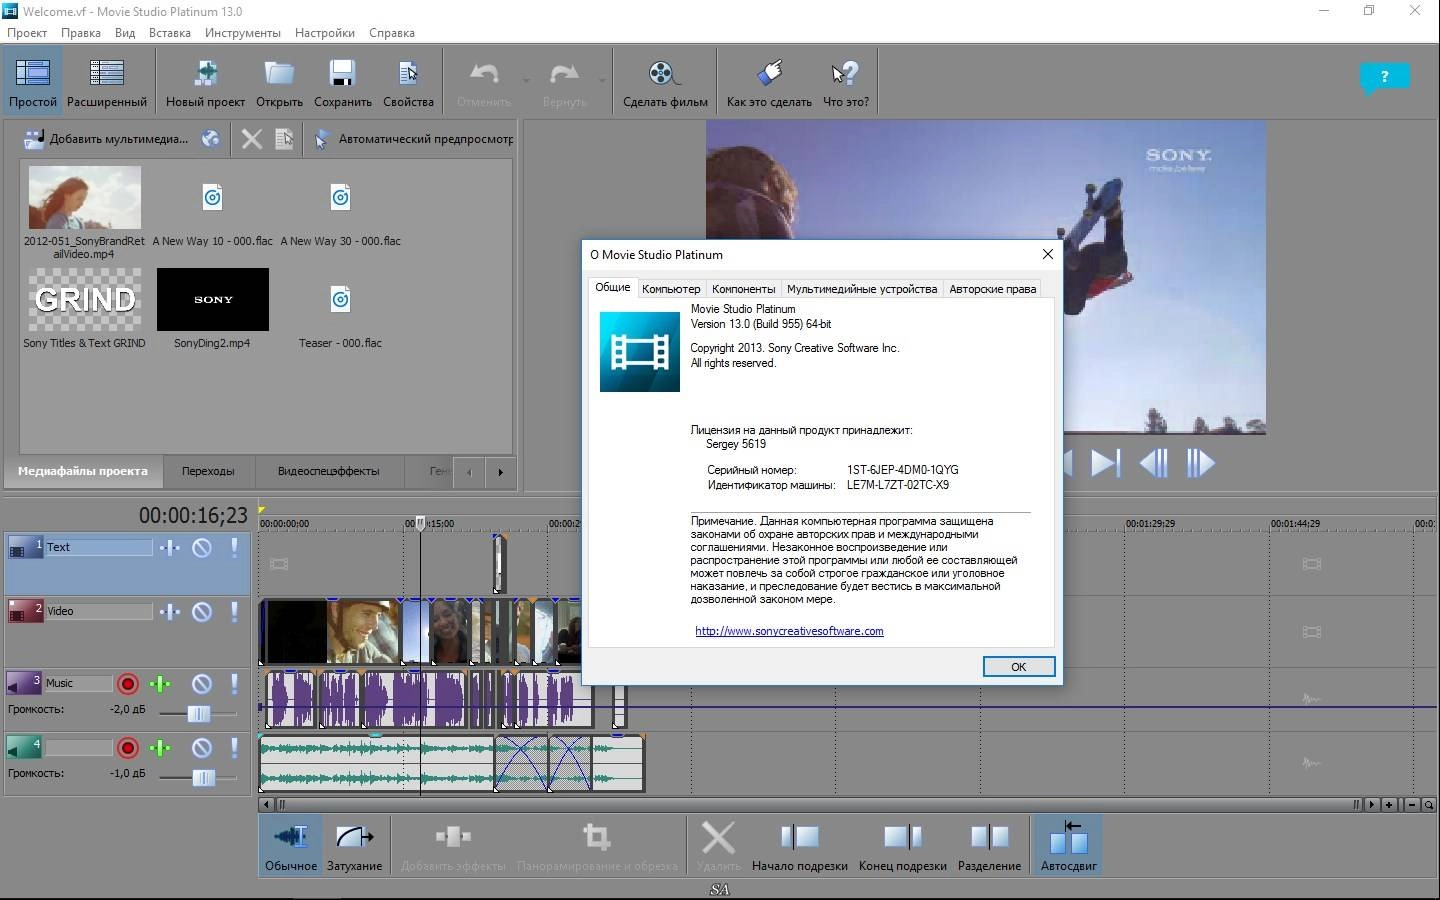The height and width of the screenshot is (900, 1440).
Task: Switch to Компоненты tab in About dialog
Action: (743, 289)
